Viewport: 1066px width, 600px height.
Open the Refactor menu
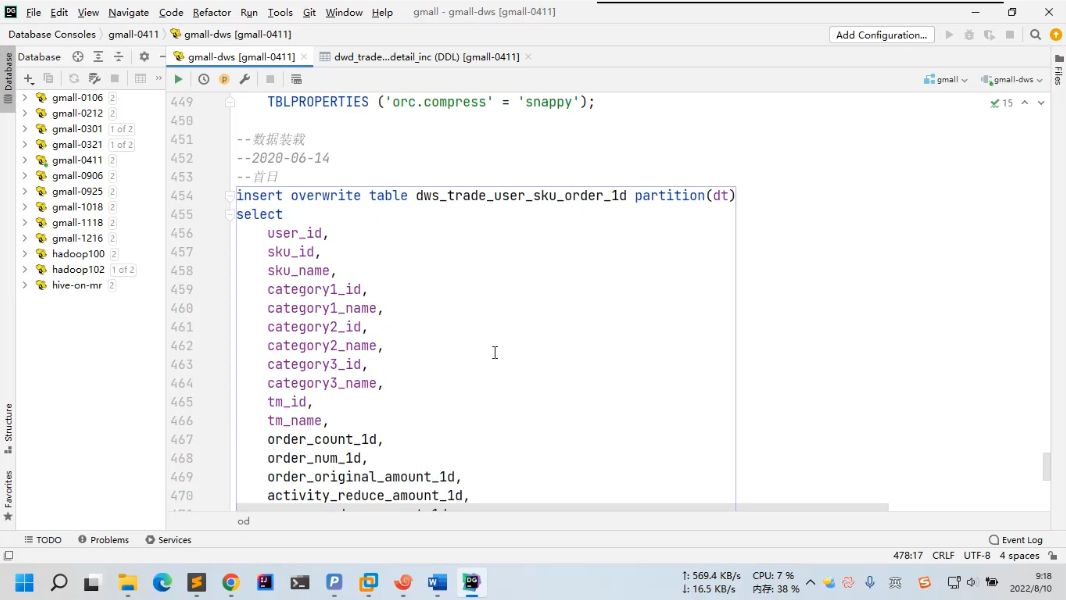click(211, 12)
